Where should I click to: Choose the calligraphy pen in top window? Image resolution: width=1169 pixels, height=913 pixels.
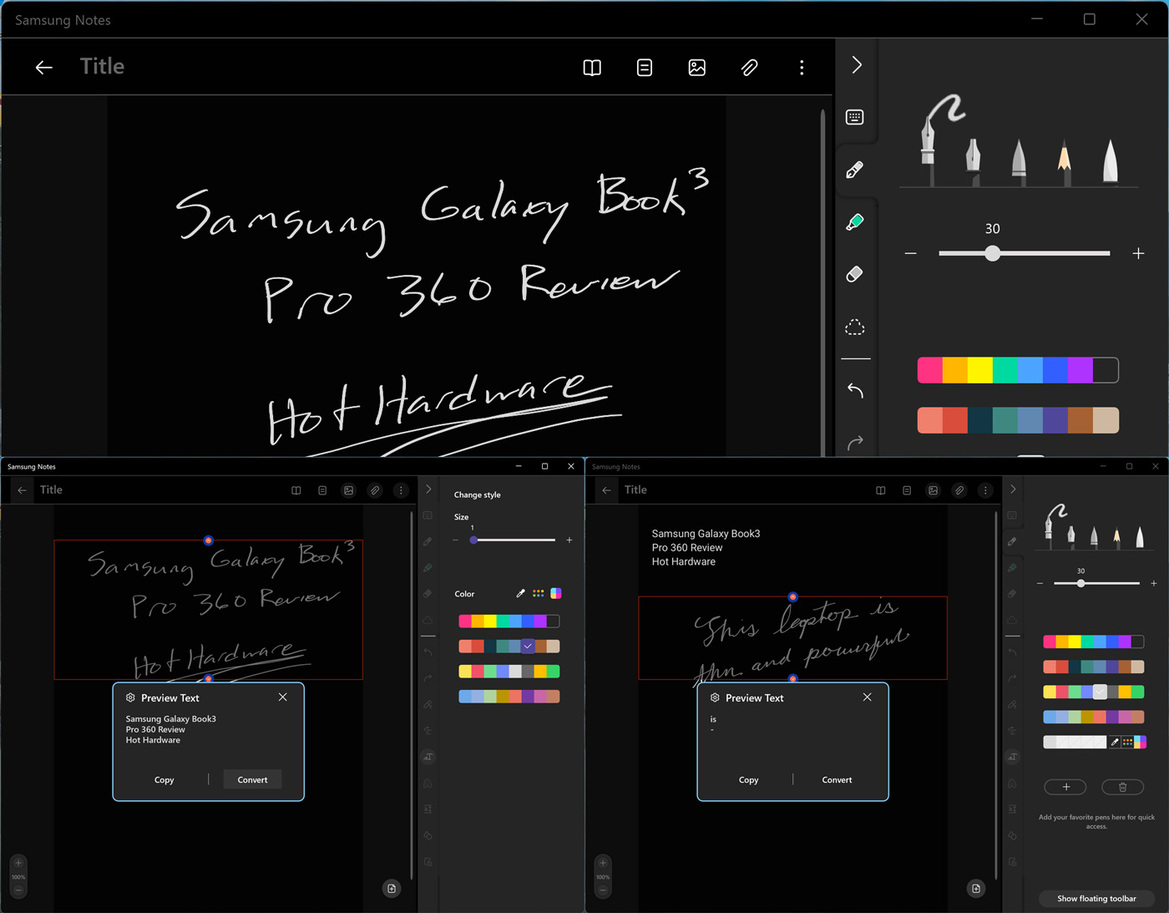pyautogui.click(x=973, y=161)
